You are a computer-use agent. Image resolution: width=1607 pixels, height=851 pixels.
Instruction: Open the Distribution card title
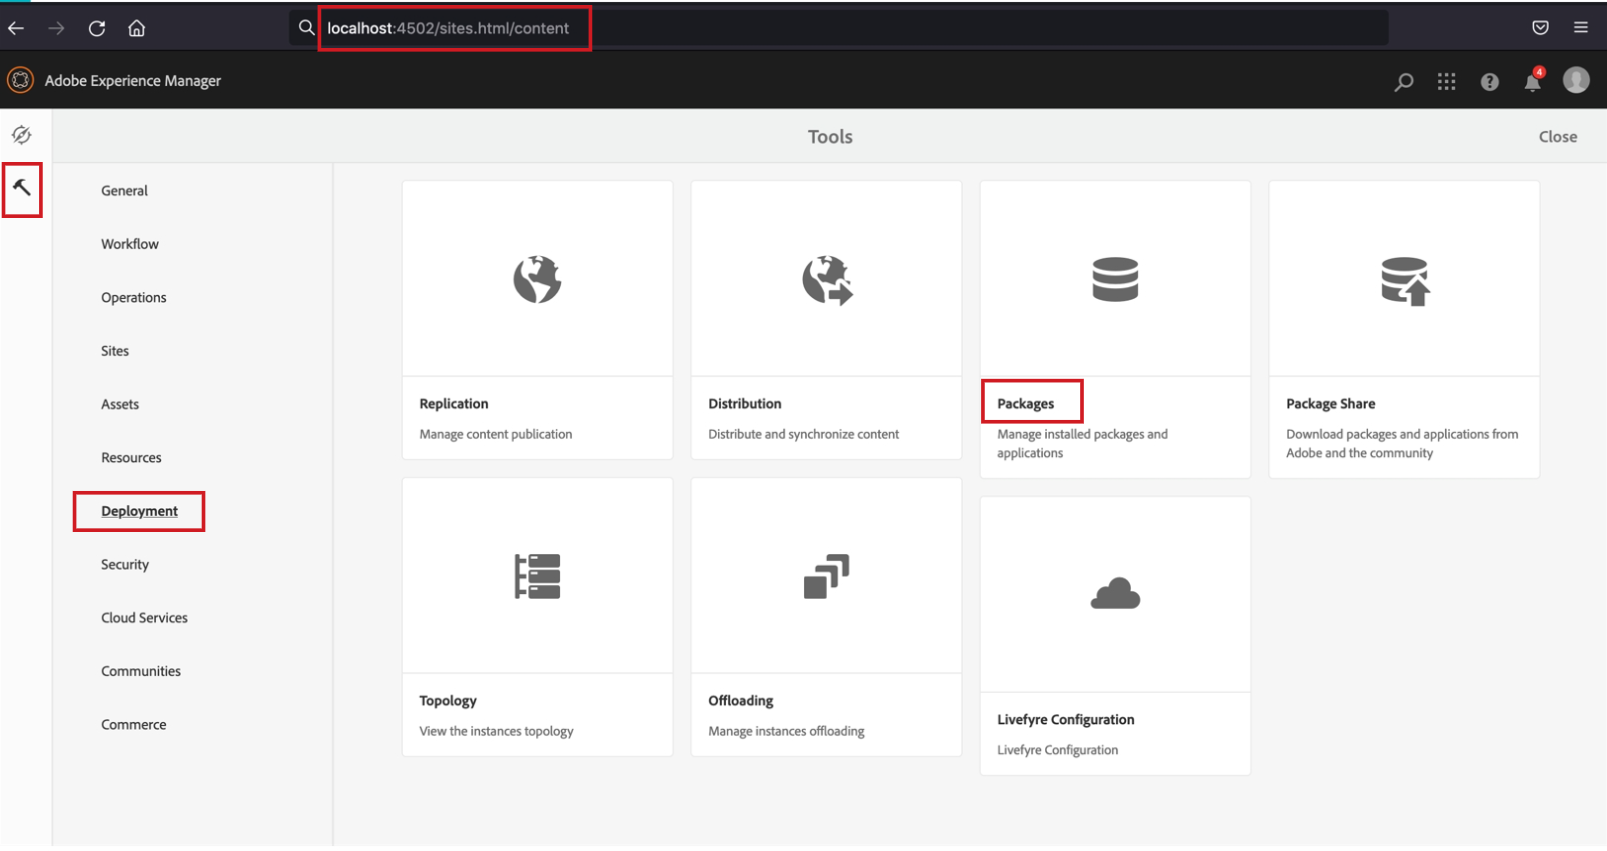[745, 404]
